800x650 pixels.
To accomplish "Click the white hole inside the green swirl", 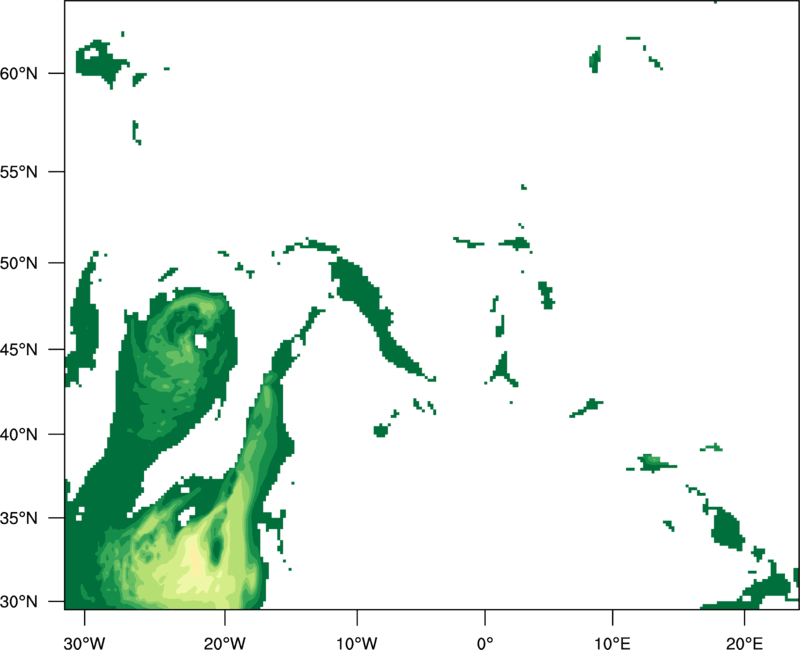I will 202,342.
